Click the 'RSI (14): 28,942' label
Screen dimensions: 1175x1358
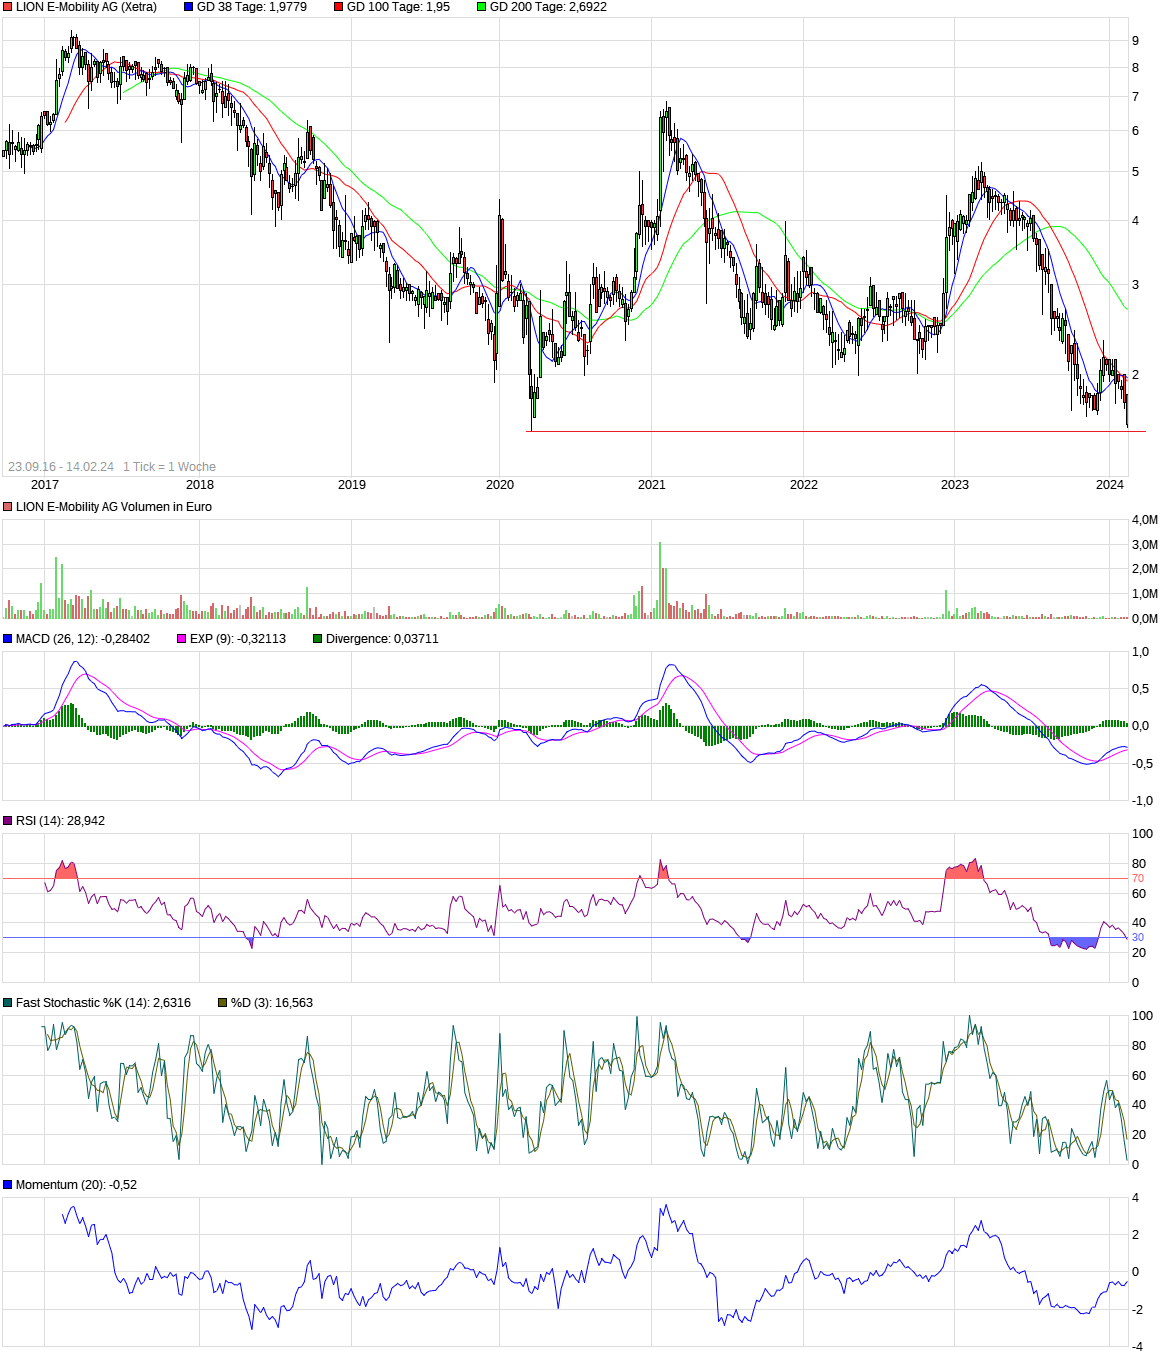coord(60,821)
